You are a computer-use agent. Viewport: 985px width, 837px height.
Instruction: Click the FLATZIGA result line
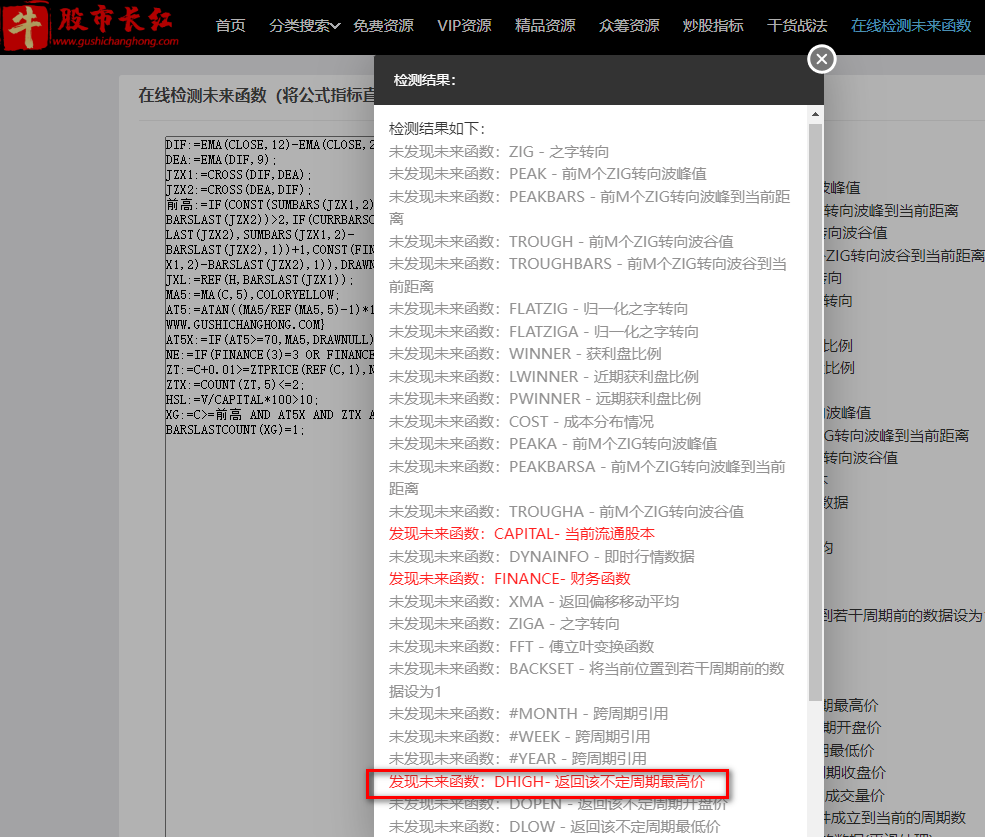(543, 331)
